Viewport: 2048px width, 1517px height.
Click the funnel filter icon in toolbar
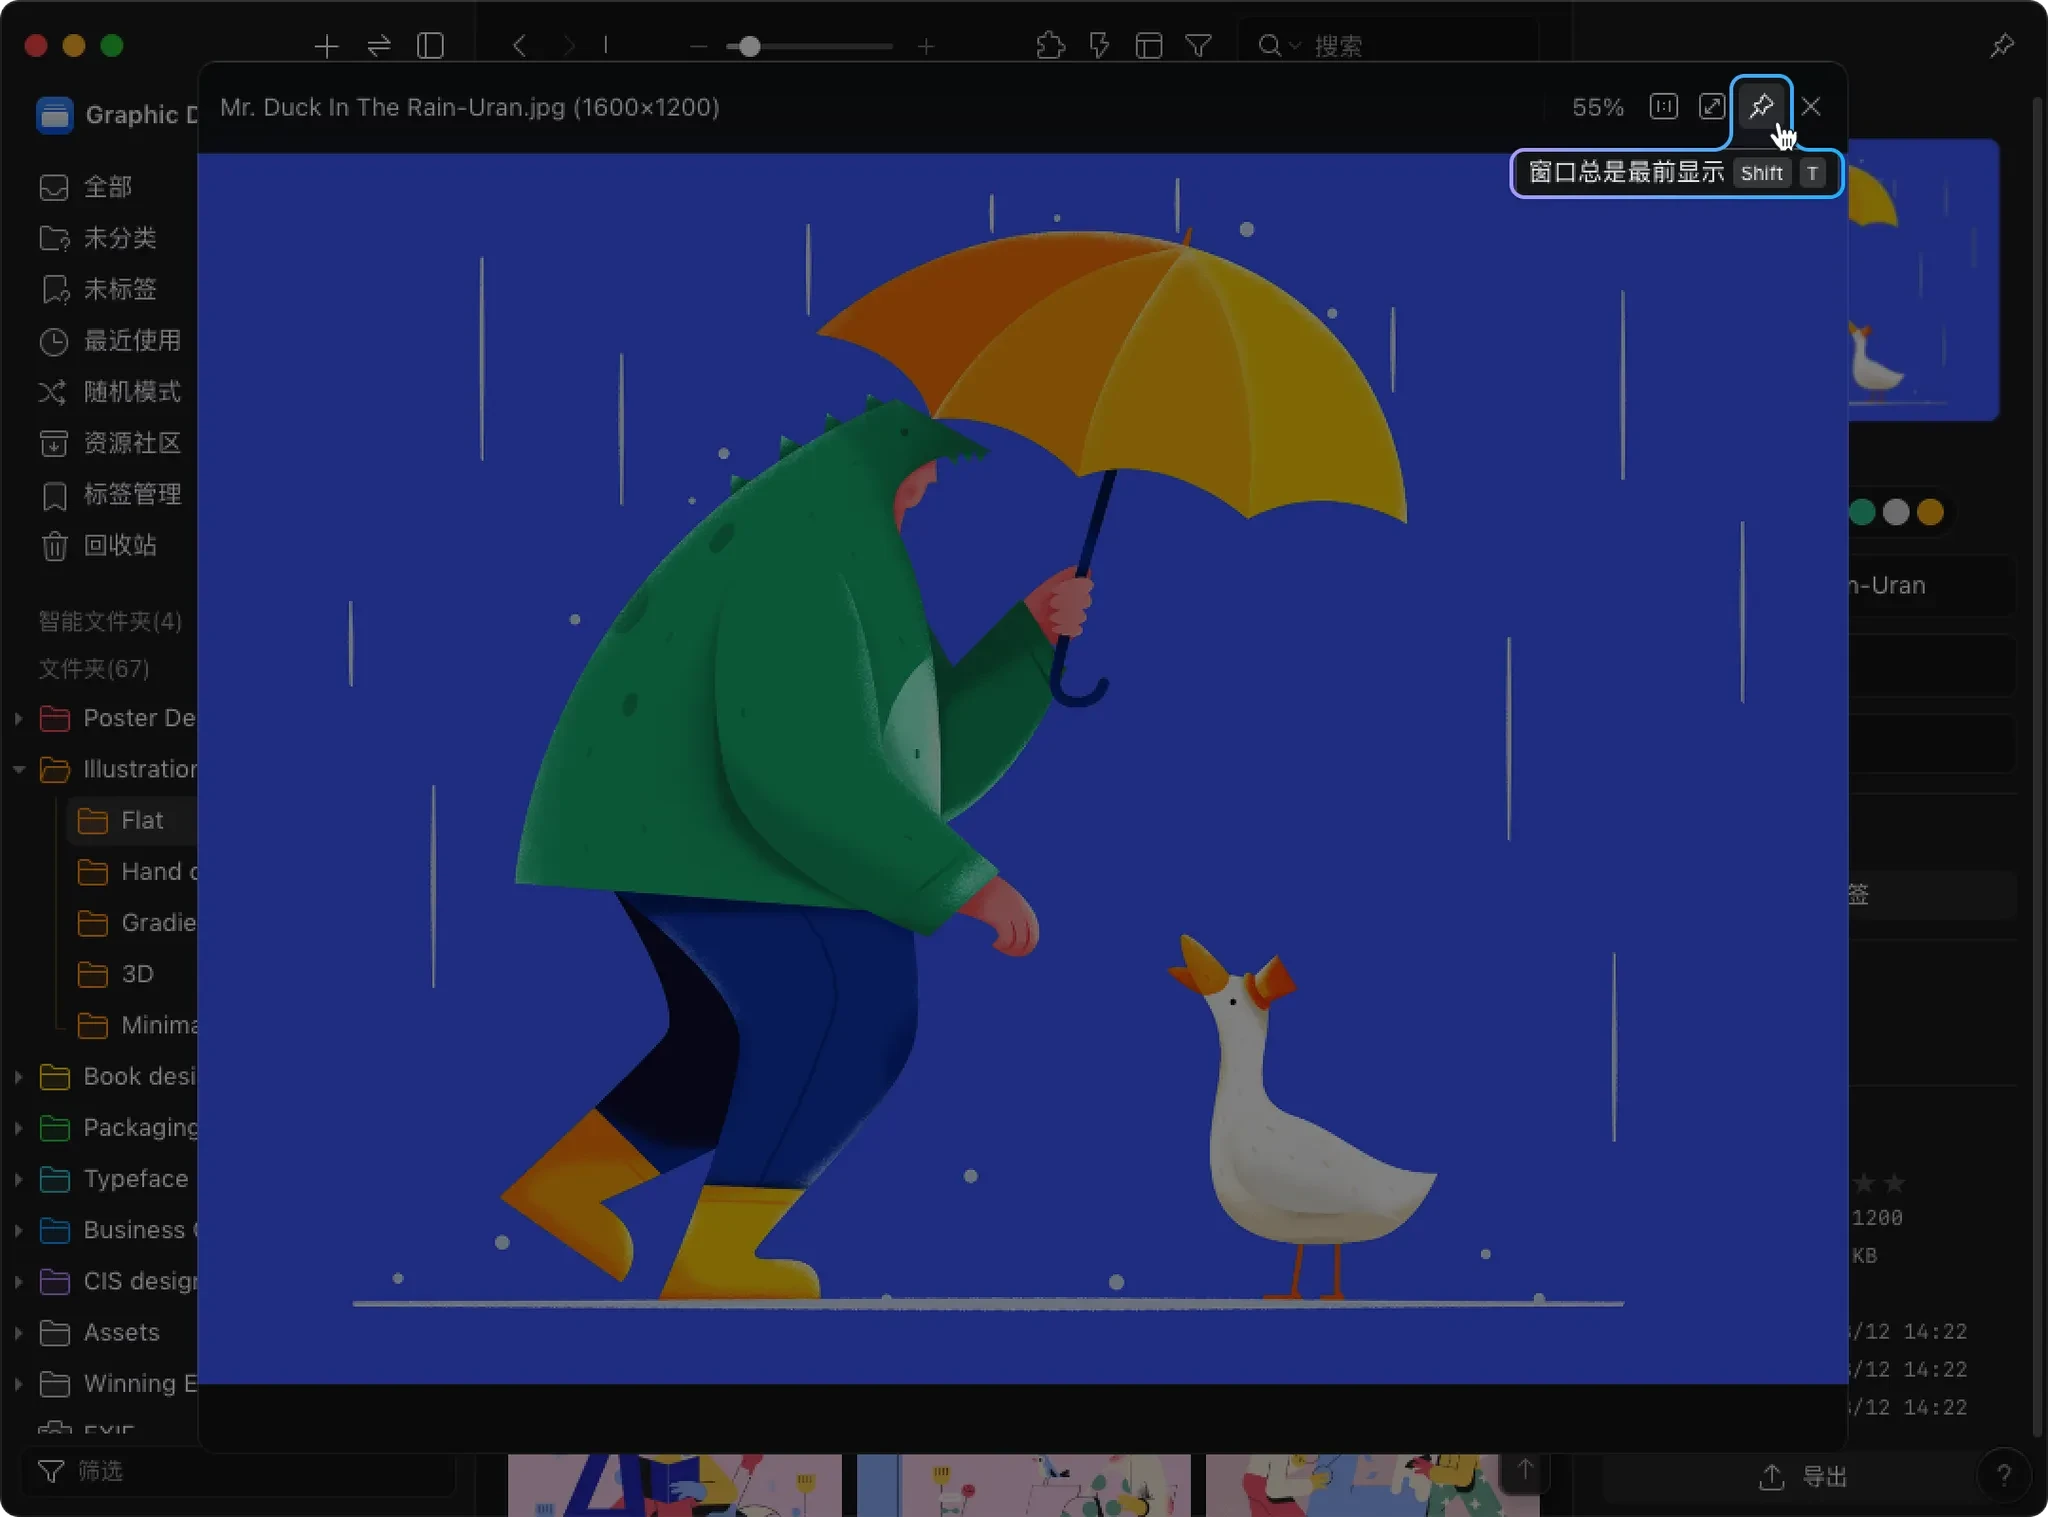[1198, 46]
